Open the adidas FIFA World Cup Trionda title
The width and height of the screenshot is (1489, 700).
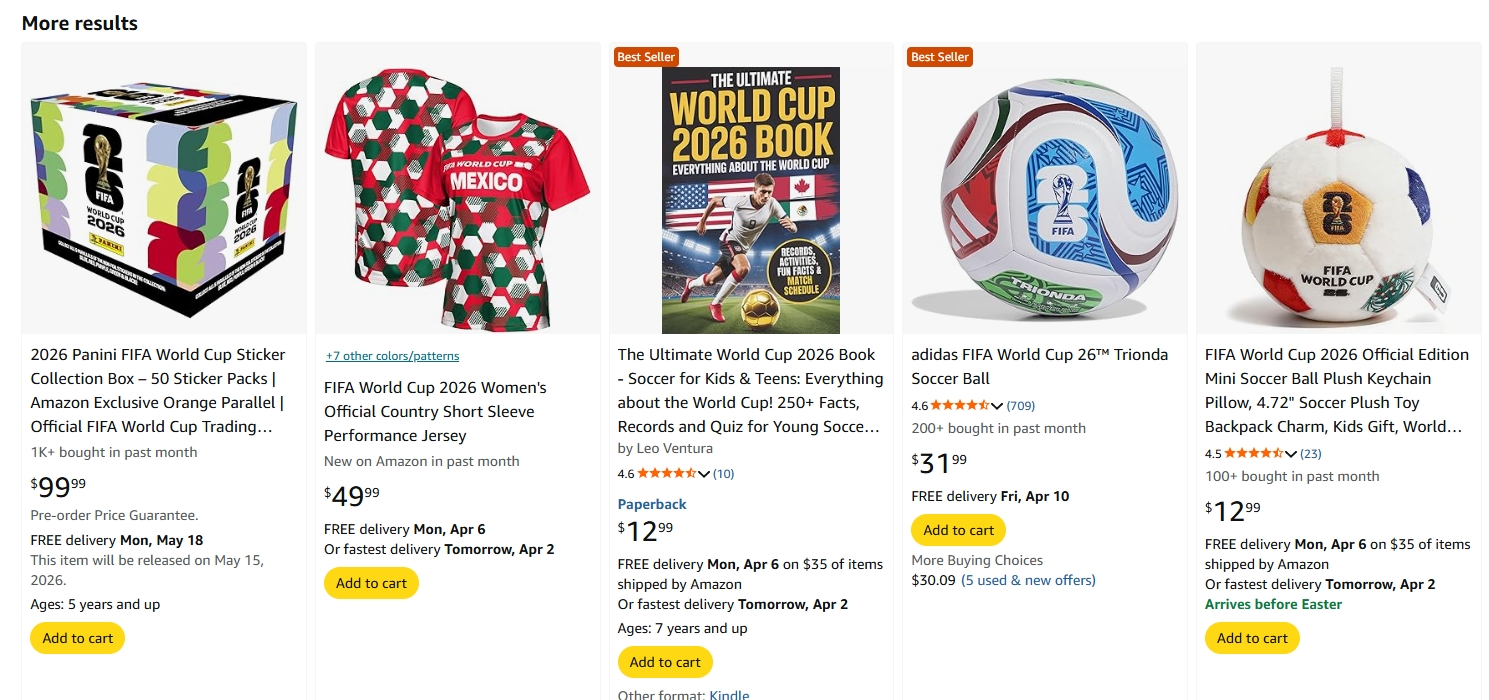(1039, 366)
